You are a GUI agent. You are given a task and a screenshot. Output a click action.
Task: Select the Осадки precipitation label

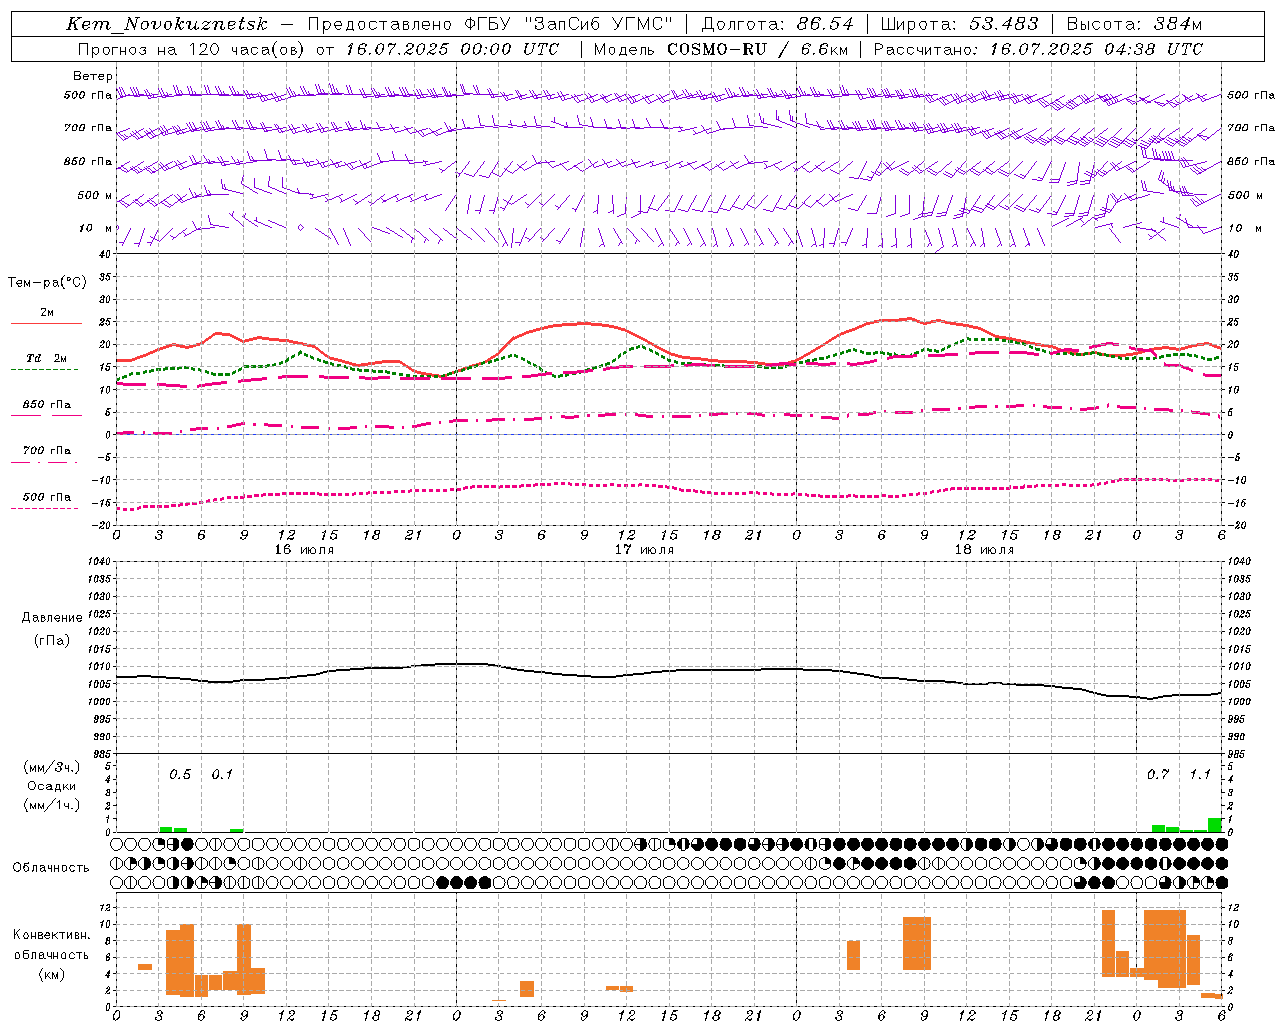pos(52,786)
